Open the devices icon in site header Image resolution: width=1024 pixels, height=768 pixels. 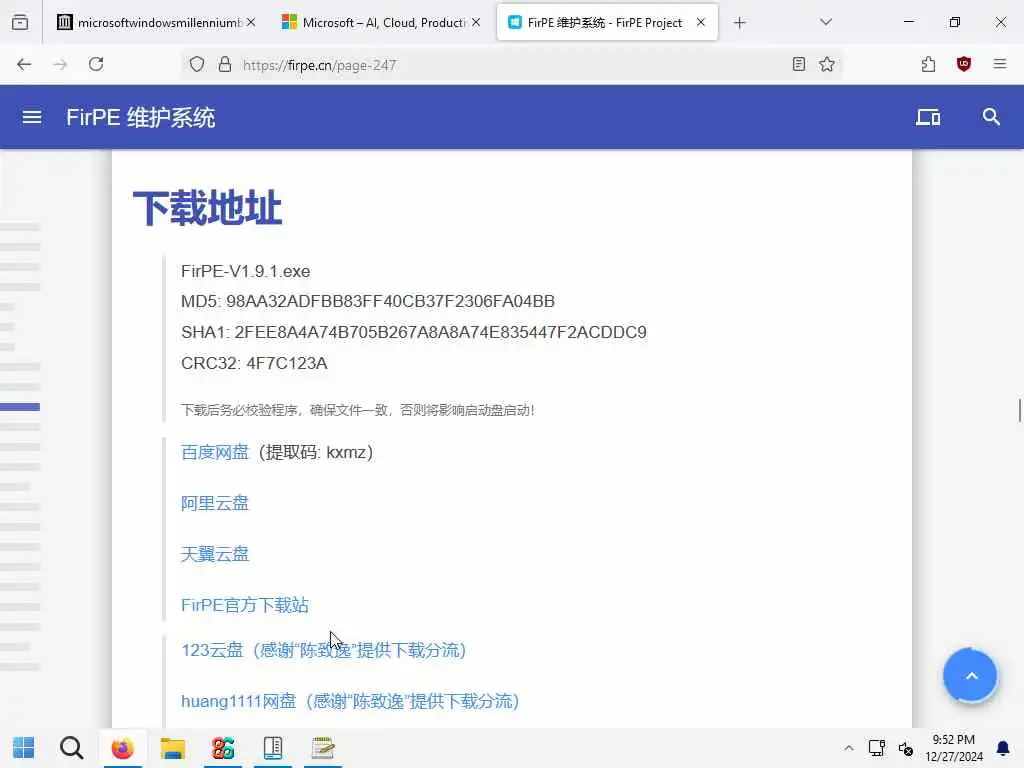[x=928, y=118]
